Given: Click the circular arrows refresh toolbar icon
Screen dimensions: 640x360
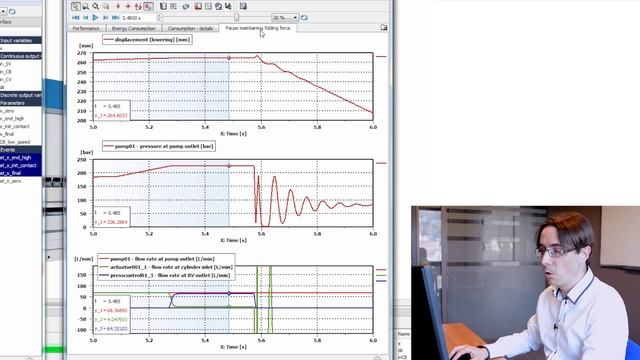Looking at the screenshot, I should [186, 6].
